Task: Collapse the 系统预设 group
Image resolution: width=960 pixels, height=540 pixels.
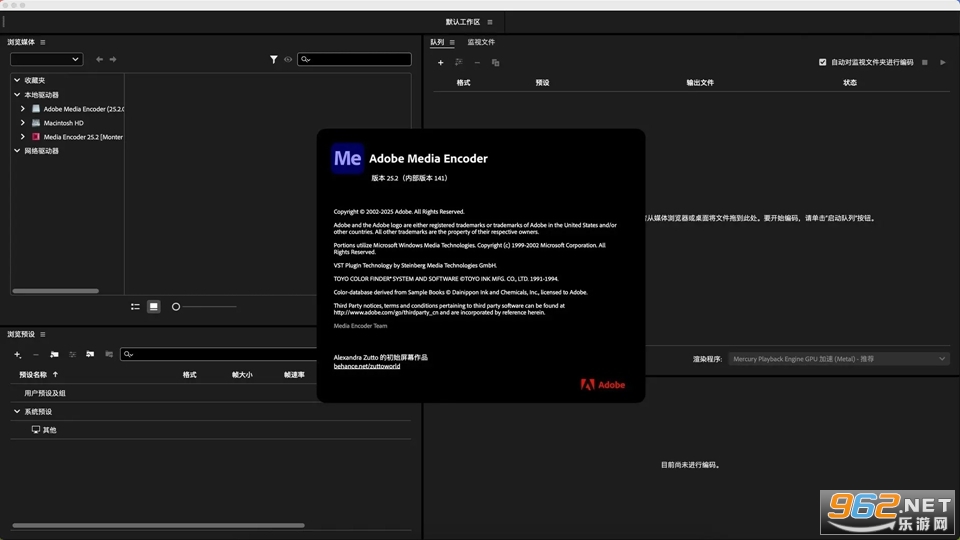Action: pos(17,411)
